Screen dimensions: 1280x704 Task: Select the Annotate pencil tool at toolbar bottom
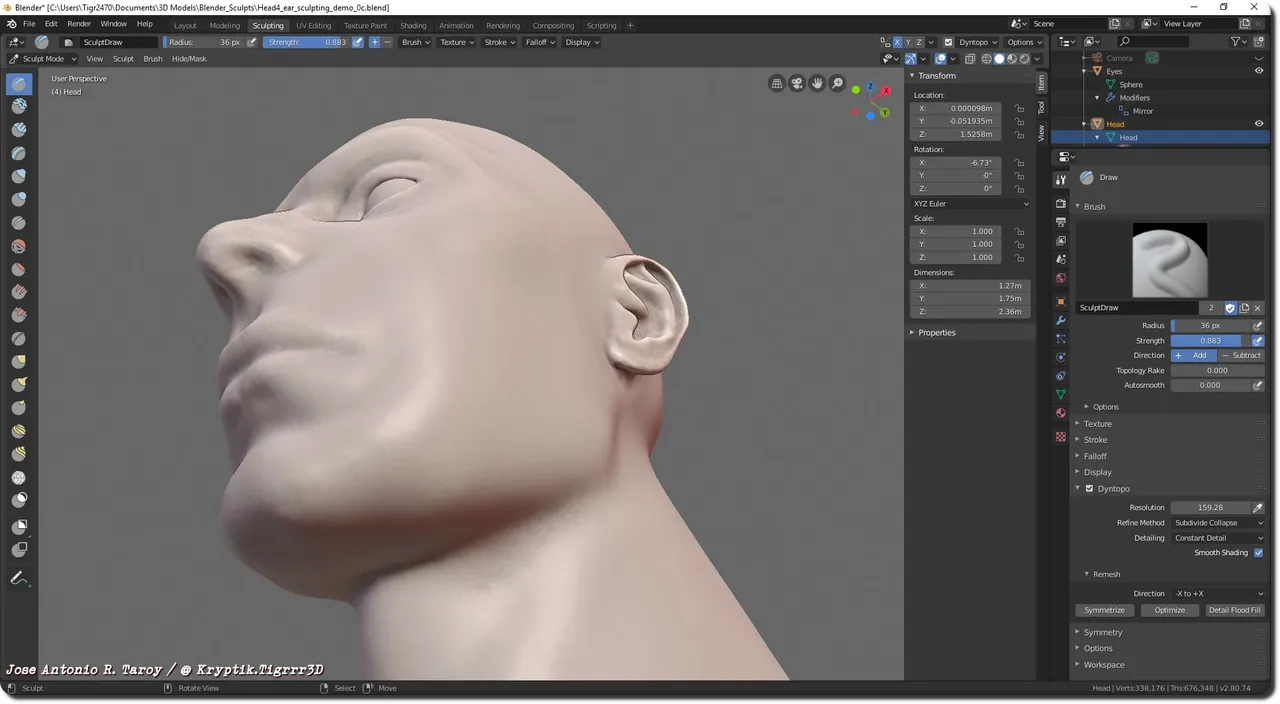[x=19, y=578]
